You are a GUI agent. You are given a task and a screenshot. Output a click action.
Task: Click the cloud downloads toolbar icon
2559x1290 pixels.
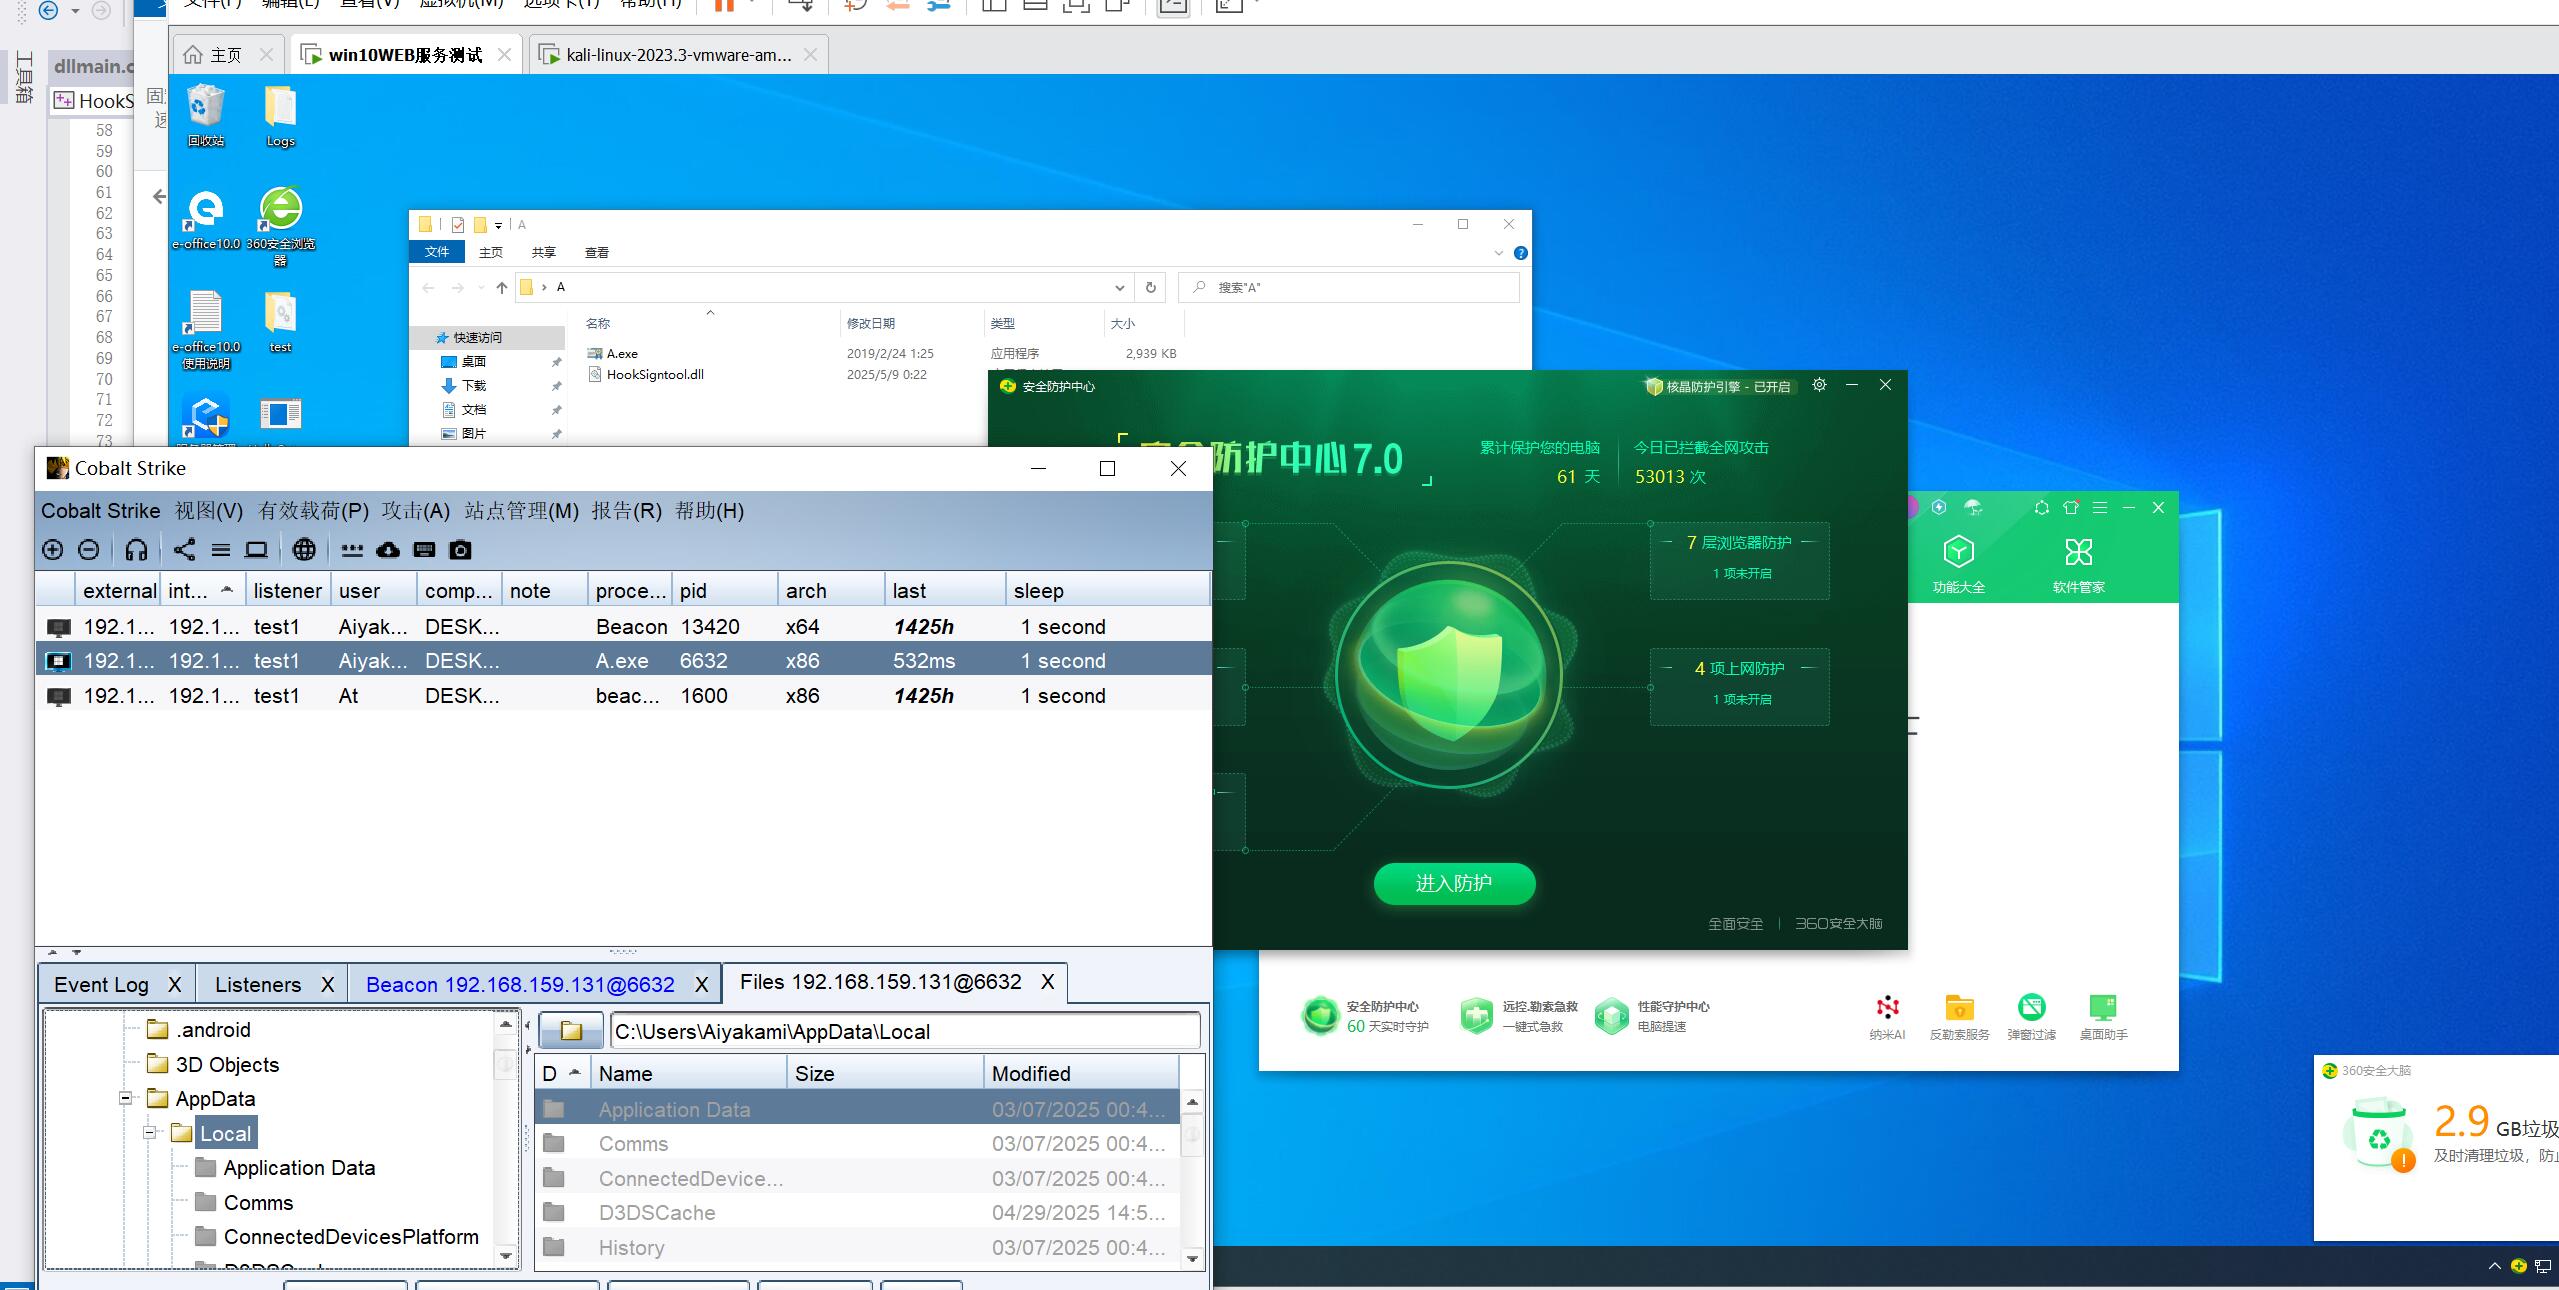coord(388,550)
